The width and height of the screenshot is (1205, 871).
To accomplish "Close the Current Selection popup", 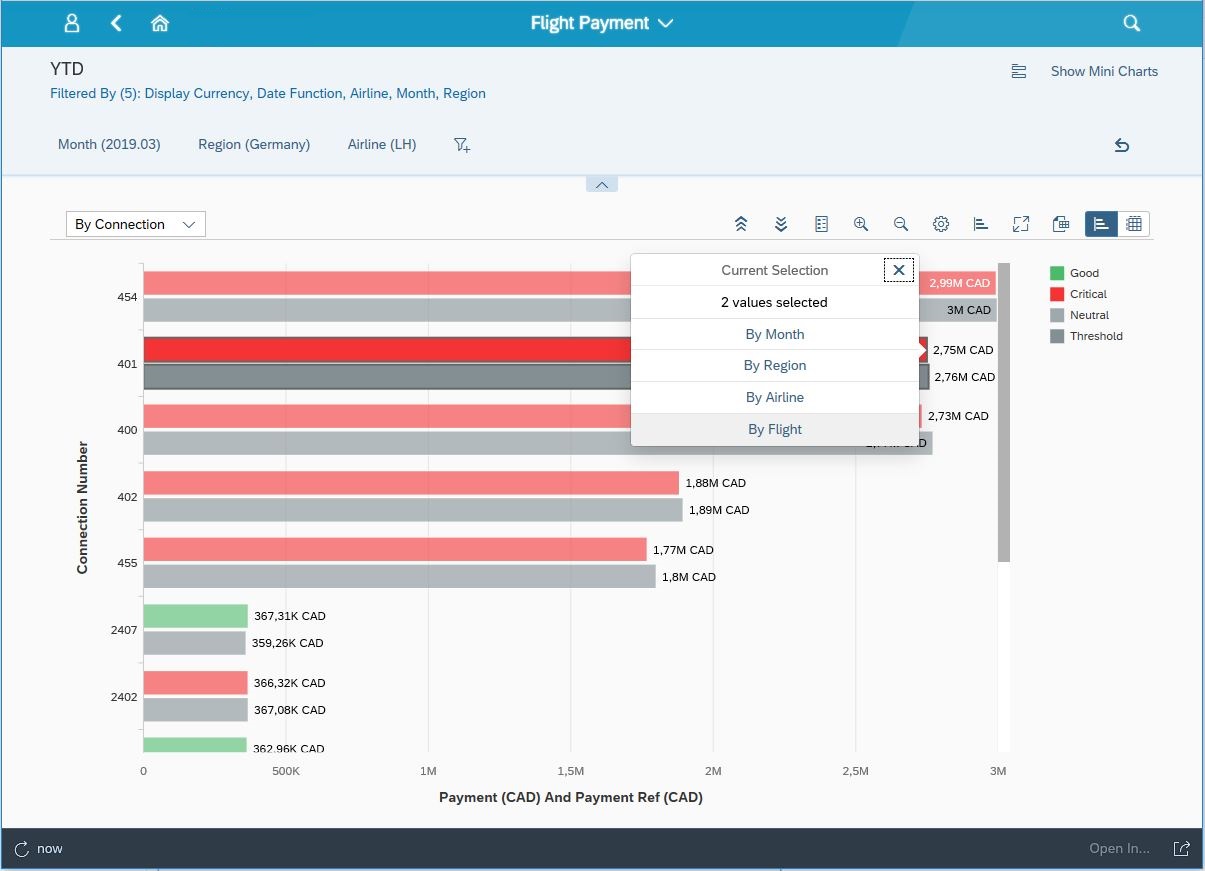I will pyautogui.click(x=898, y=269).
